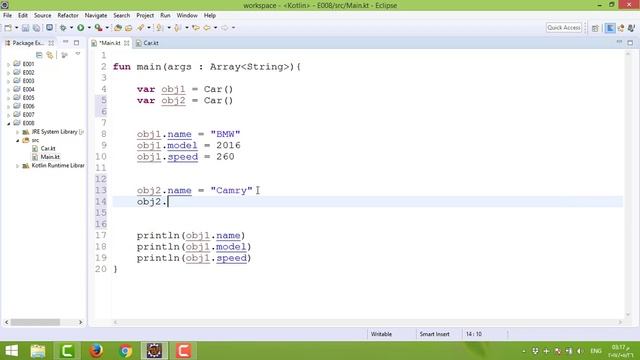
Task: Run the program with the green Run button
Action: tap(81, 28)
